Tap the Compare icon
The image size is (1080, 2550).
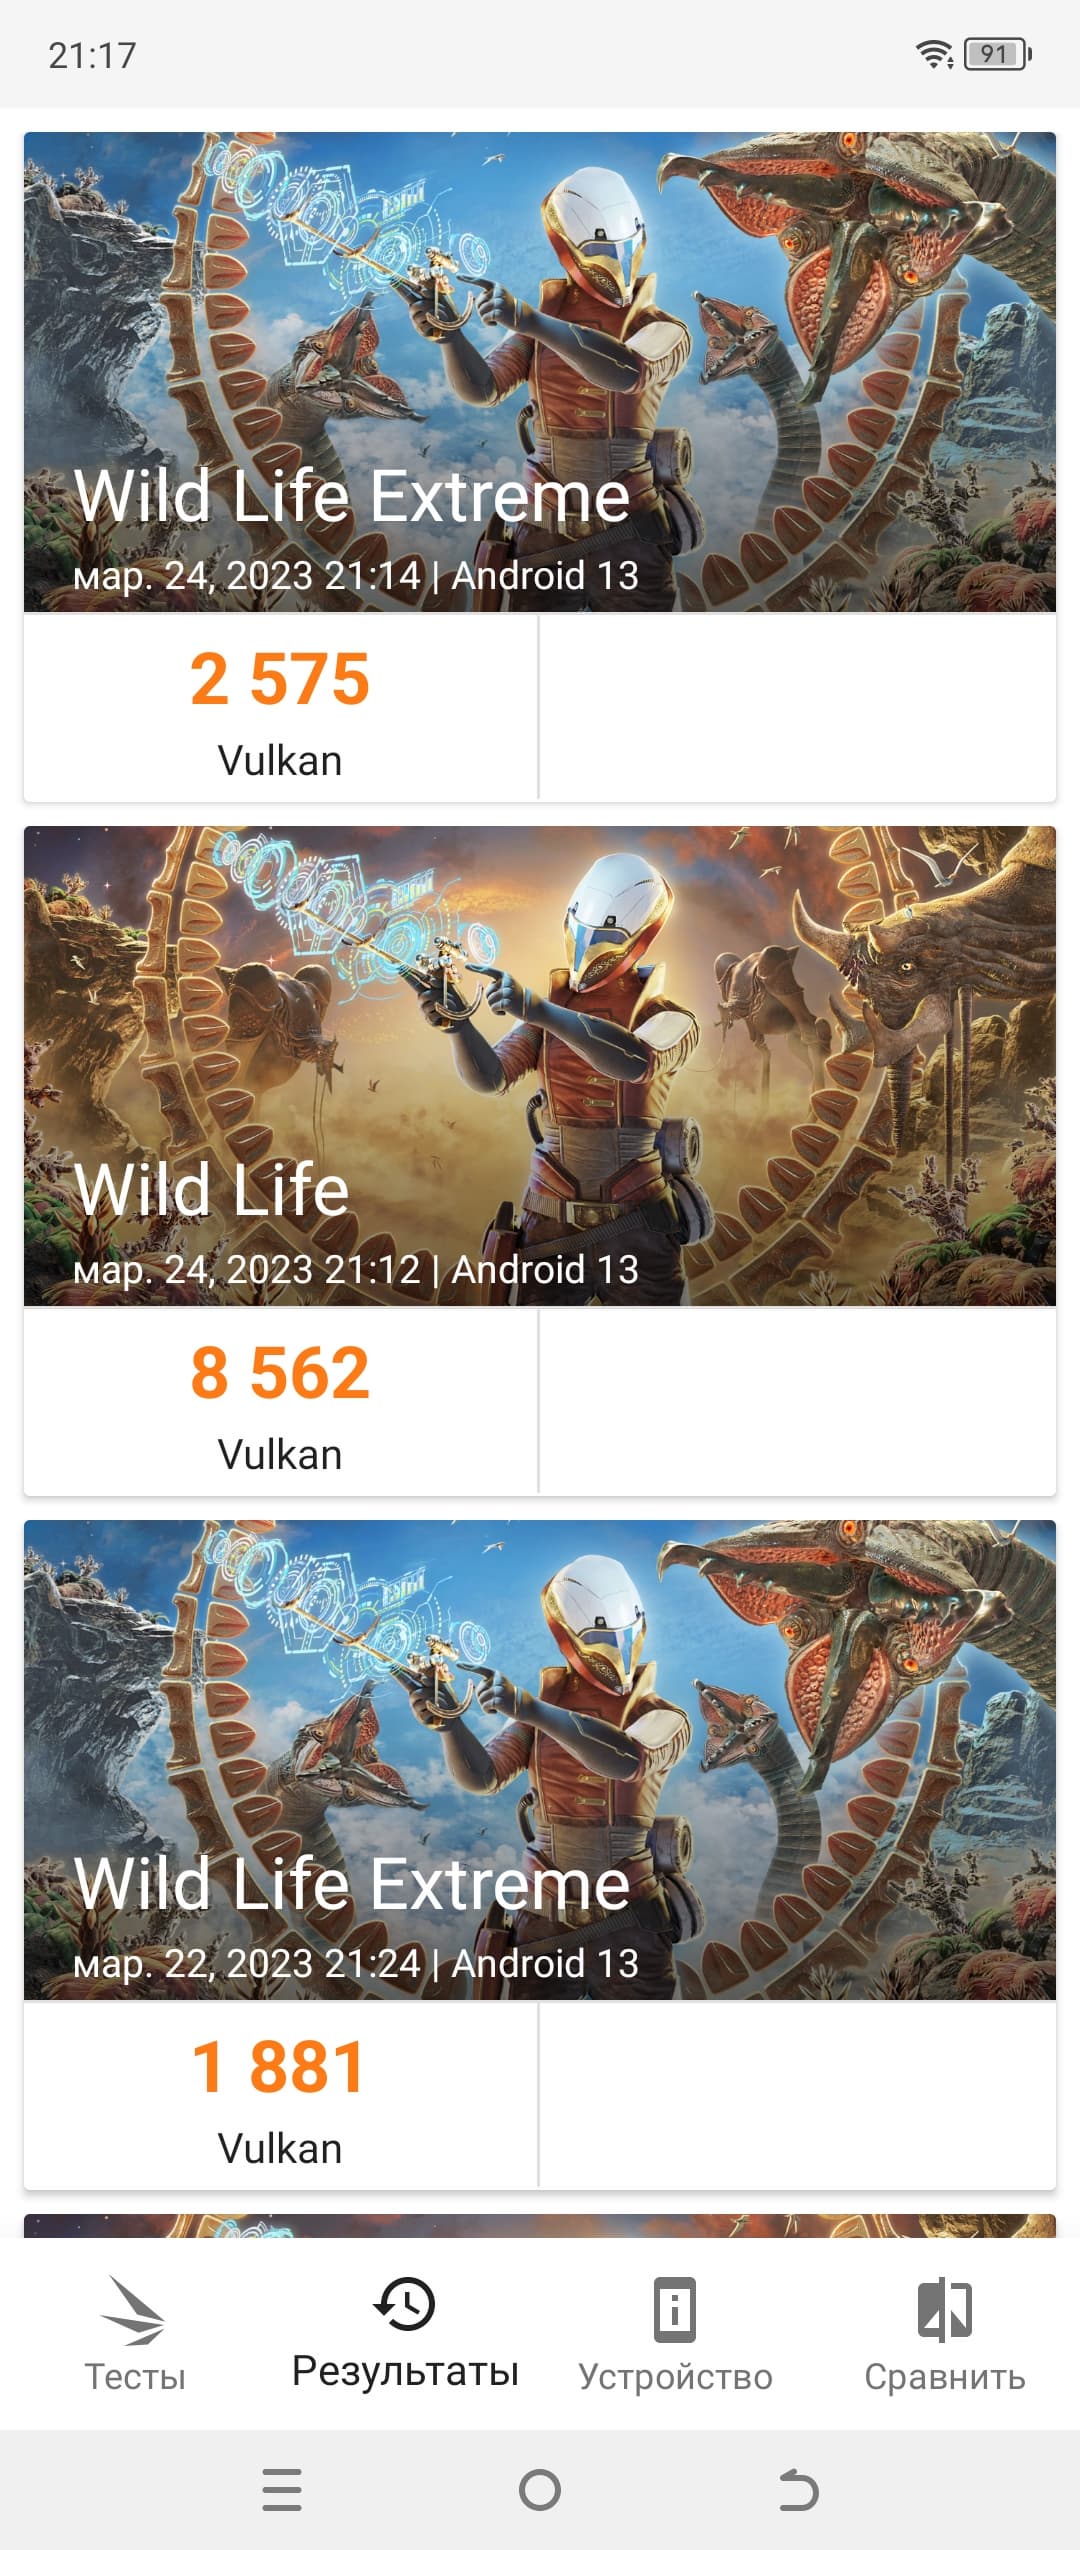click(945, 2310)
